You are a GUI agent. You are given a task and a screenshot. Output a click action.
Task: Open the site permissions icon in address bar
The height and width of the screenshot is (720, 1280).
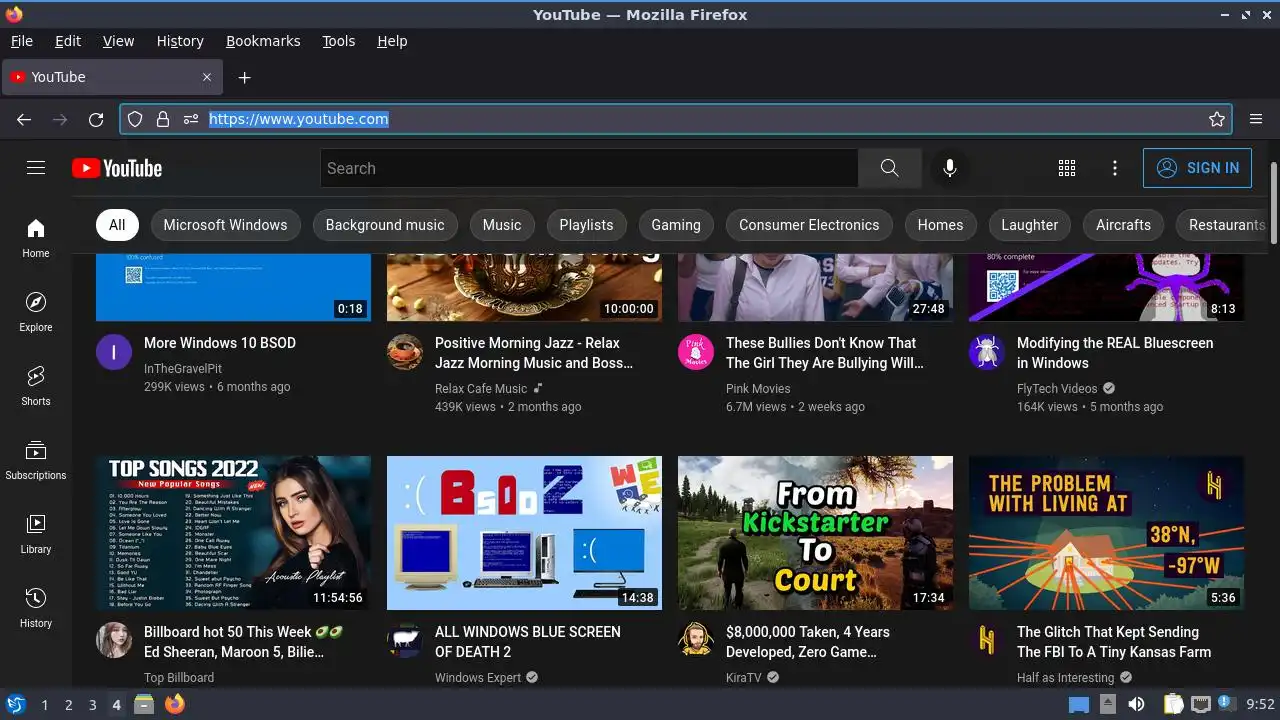pyautogui.click(x=191, y=119)
